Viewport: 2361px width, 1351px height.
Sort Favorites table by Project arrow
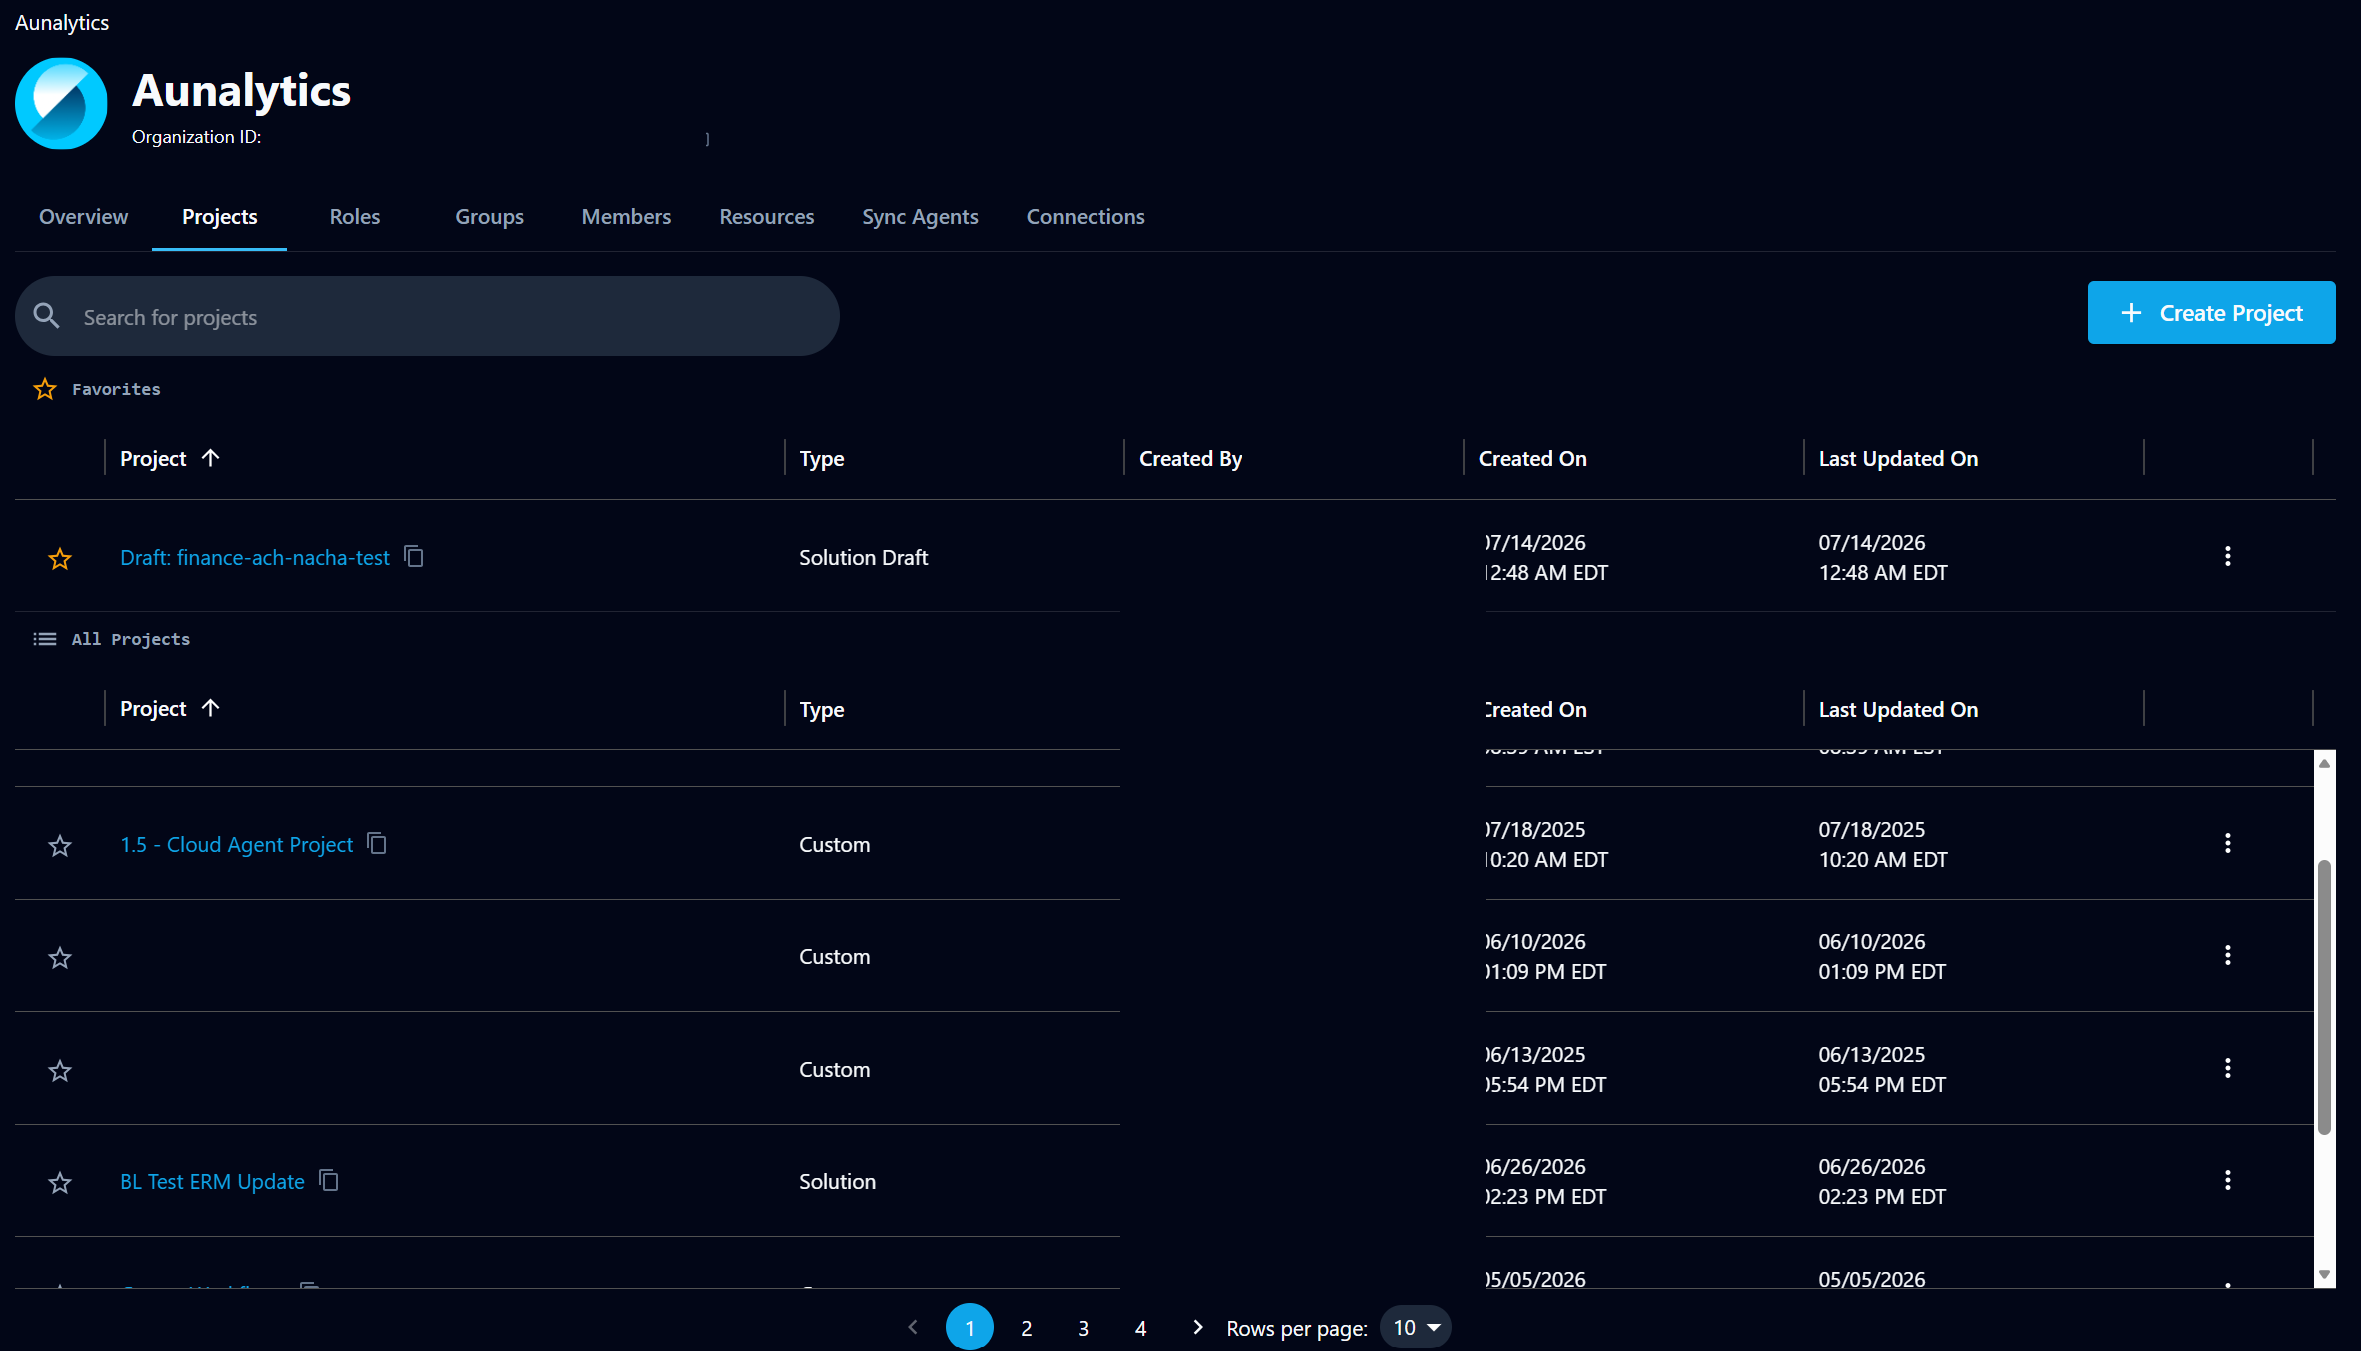coord(210,457)
